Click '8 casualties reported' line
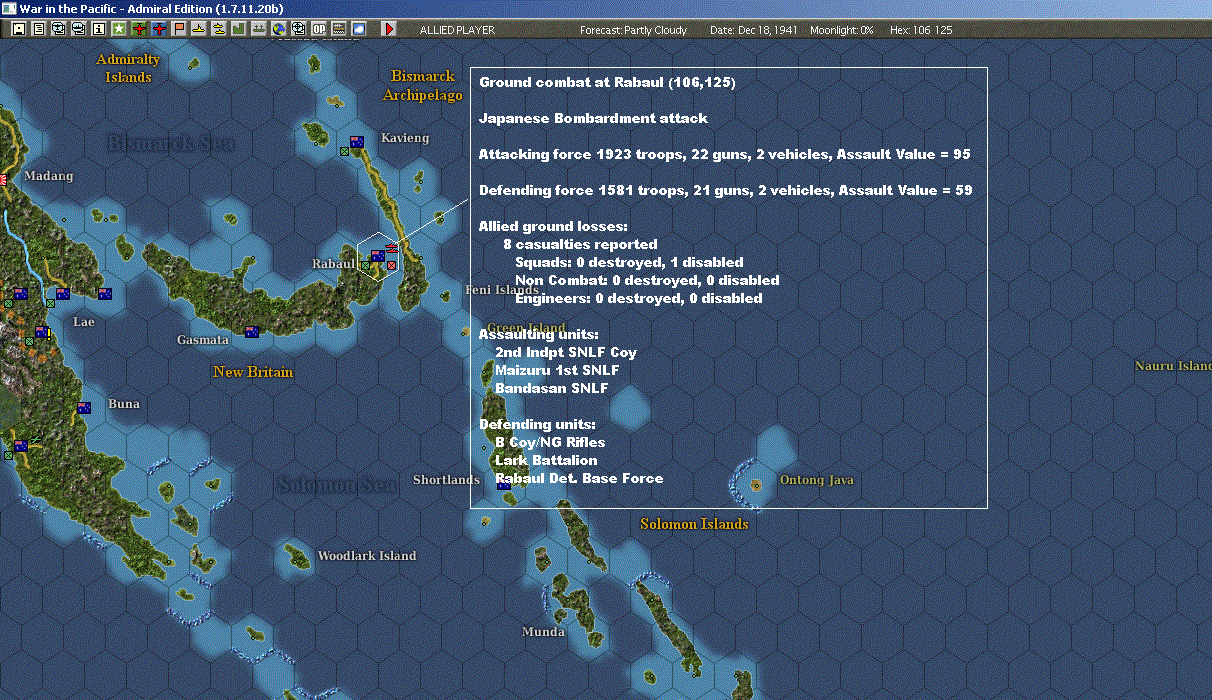The height and width of the screenshot is (700, 1212). click(x=580, y=244)
